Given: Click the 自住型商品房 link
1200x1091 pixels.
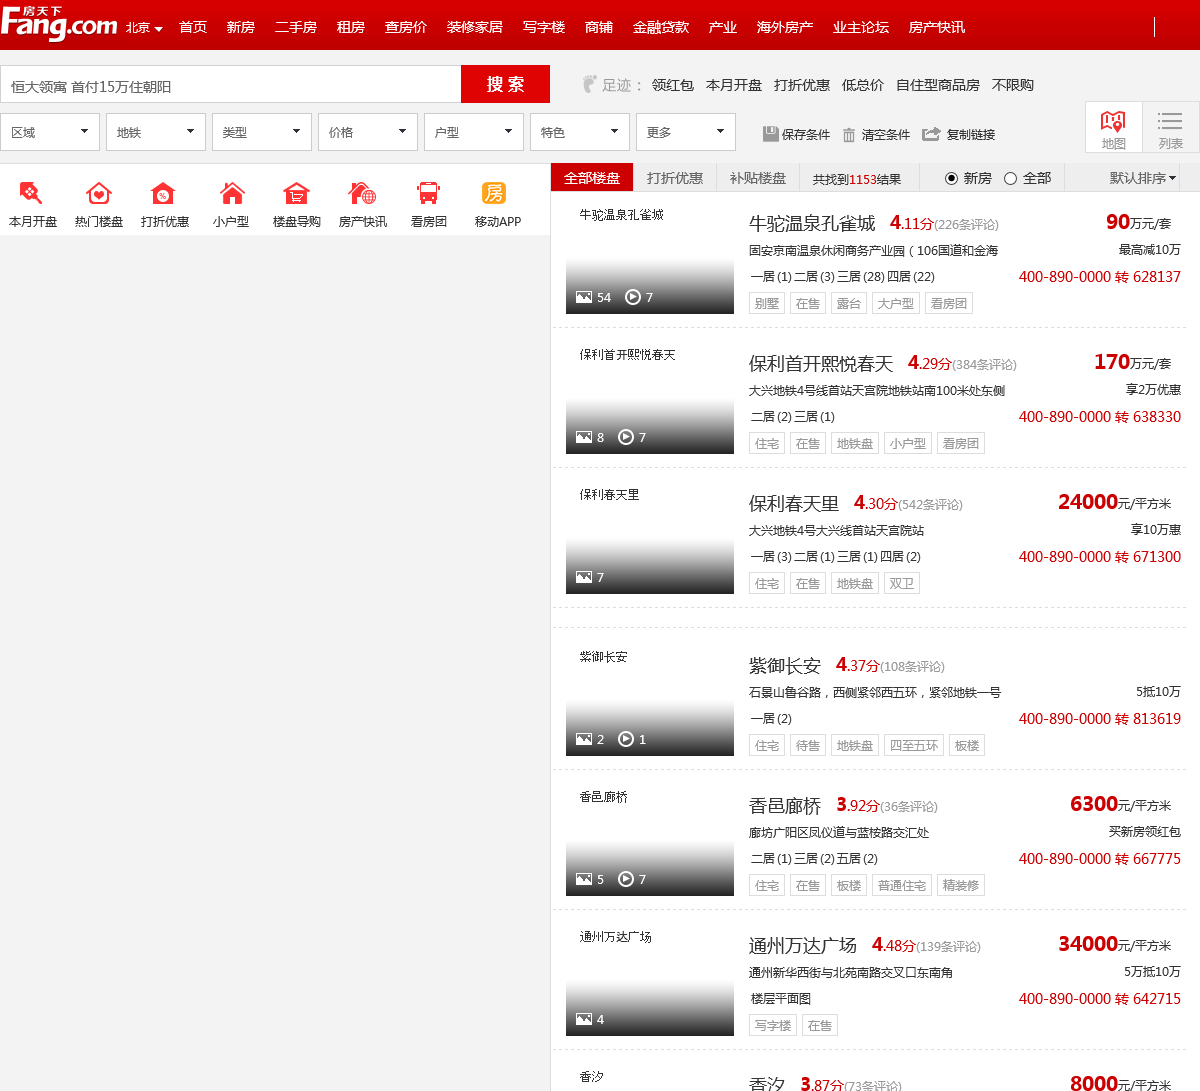Looking at the screenshot, I should (x=938, y=85).
